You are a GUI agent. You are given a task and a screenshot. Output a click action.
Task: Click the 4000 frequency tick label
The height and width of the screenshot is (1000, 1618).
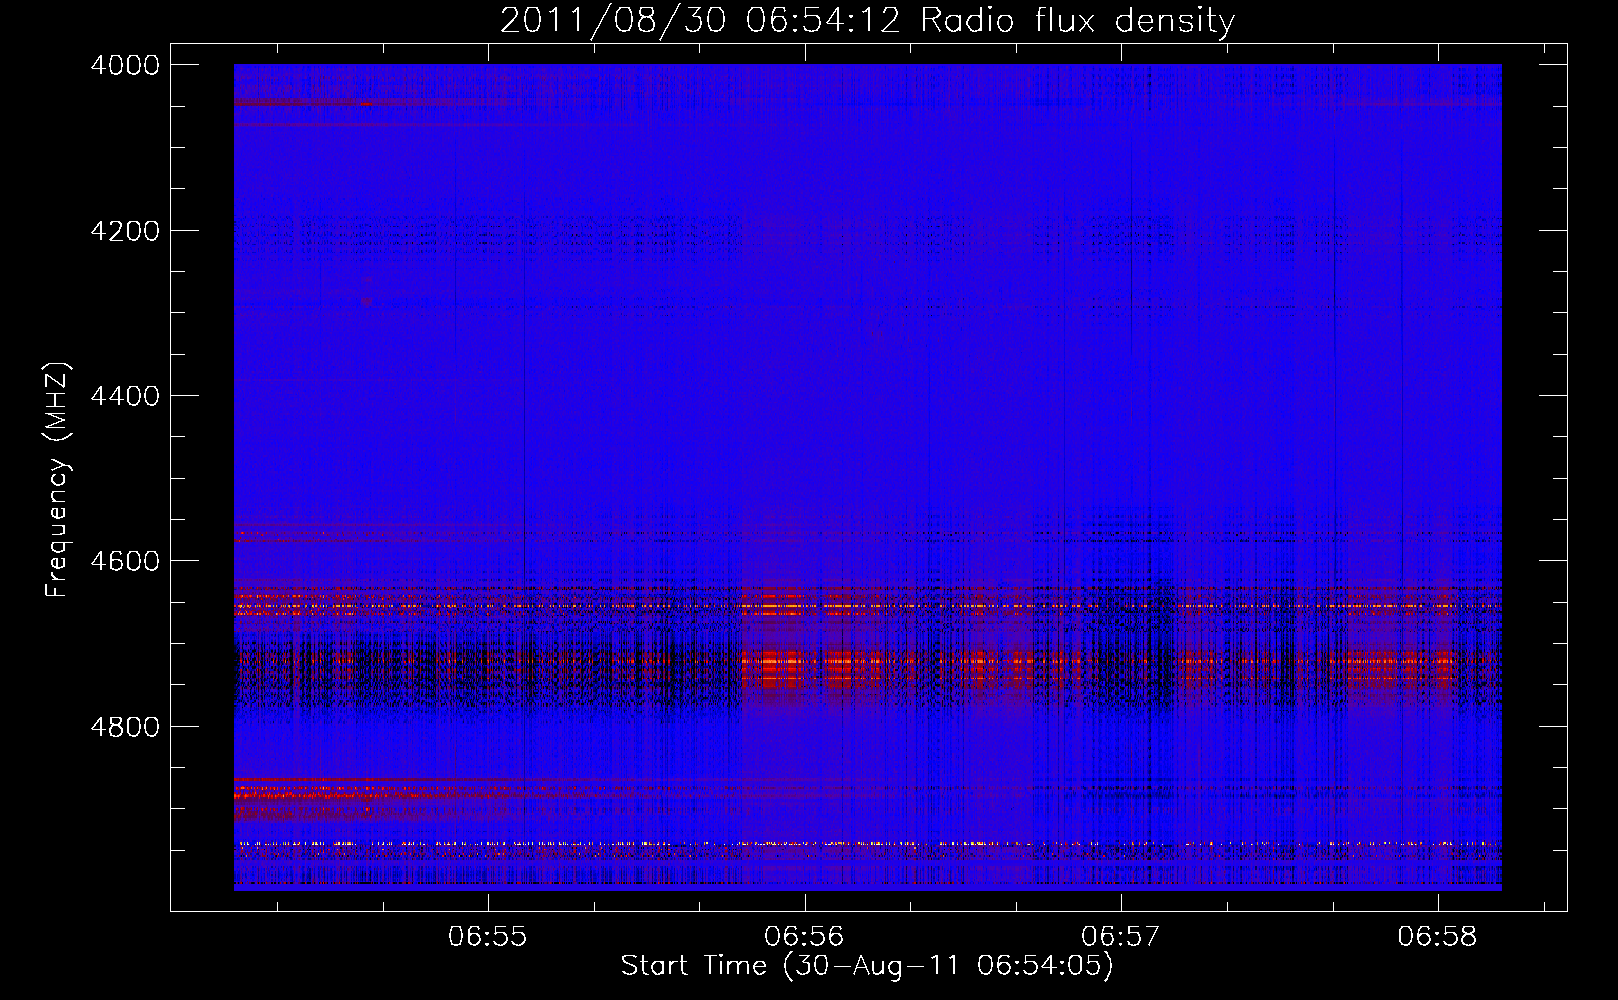click(125, 65)
